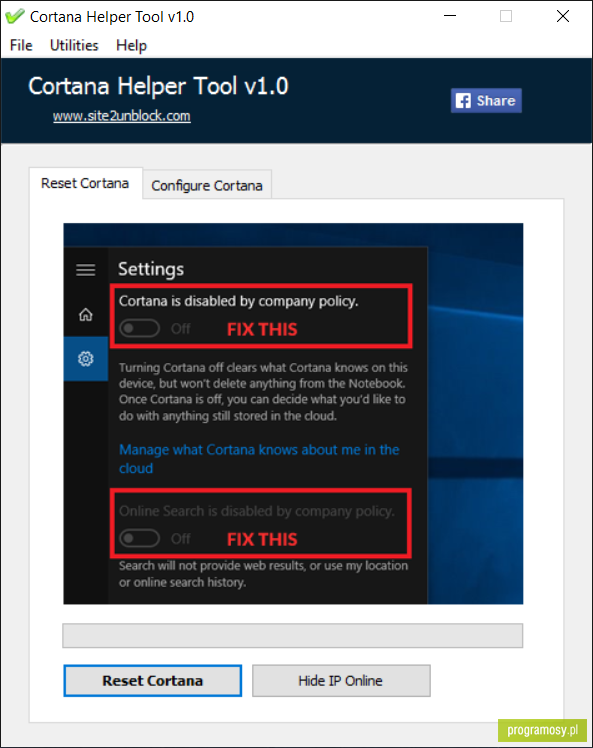Open the Utilities menu
Screen dimensions: 593x748
click(x=74, y=45)
